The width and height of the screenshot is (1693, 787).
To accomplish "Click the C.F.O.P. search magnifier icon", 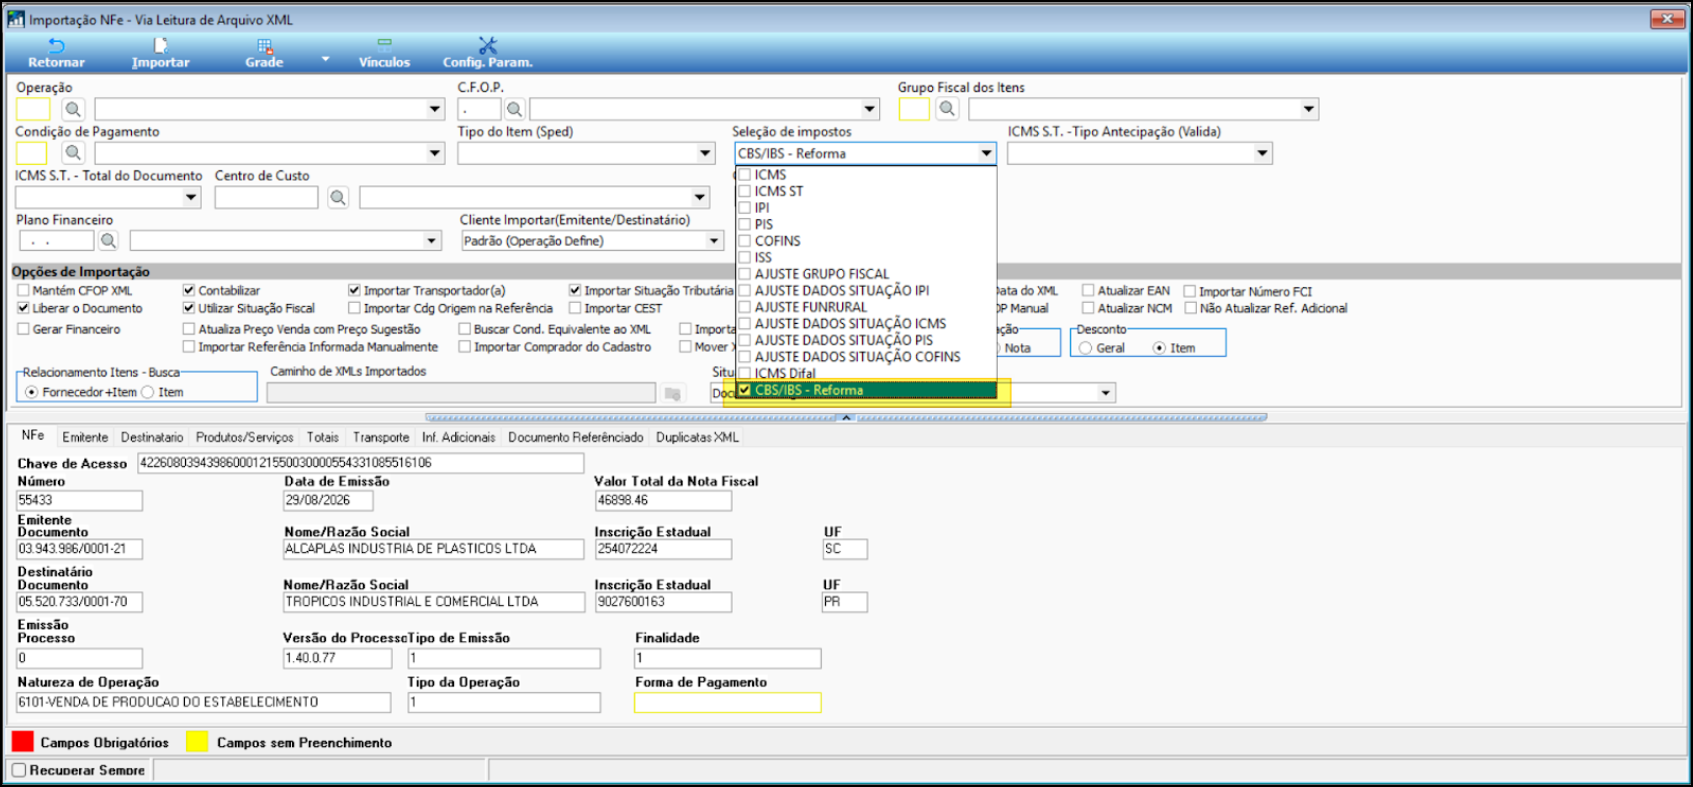I will pyautogui.click(x=514, y=109).
